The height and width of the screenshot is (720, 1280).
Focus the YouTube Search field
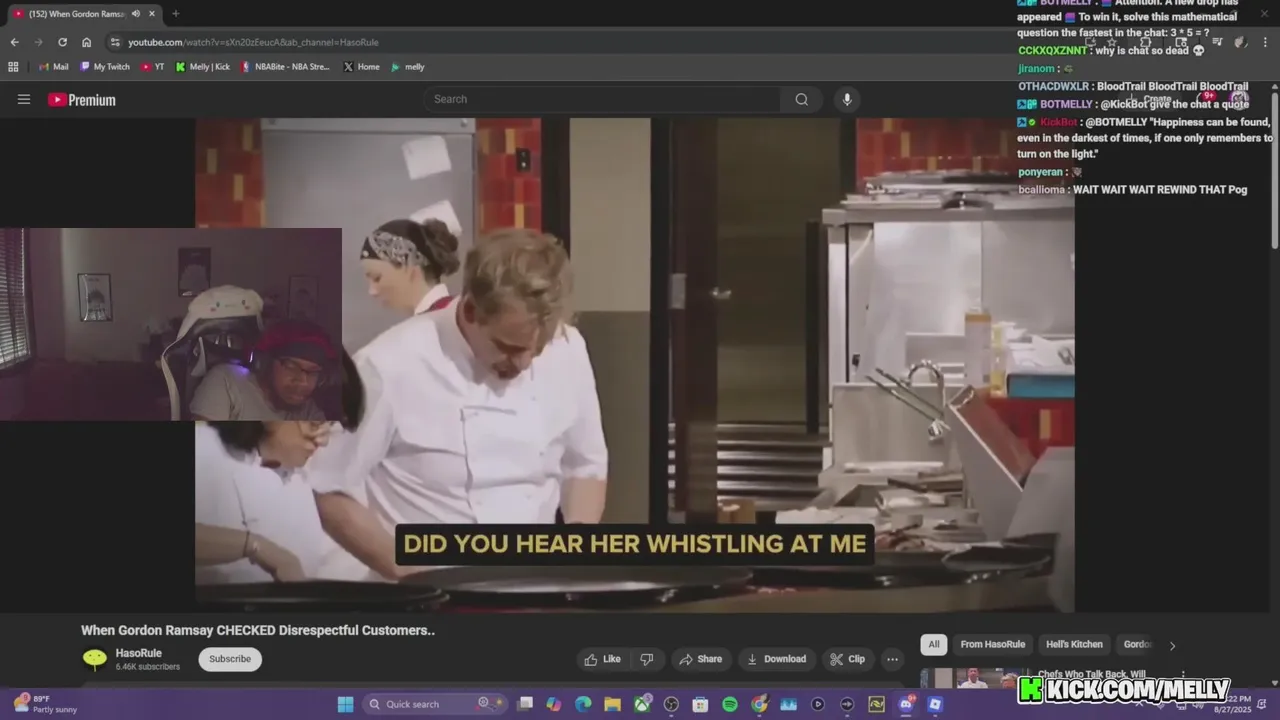602,99
